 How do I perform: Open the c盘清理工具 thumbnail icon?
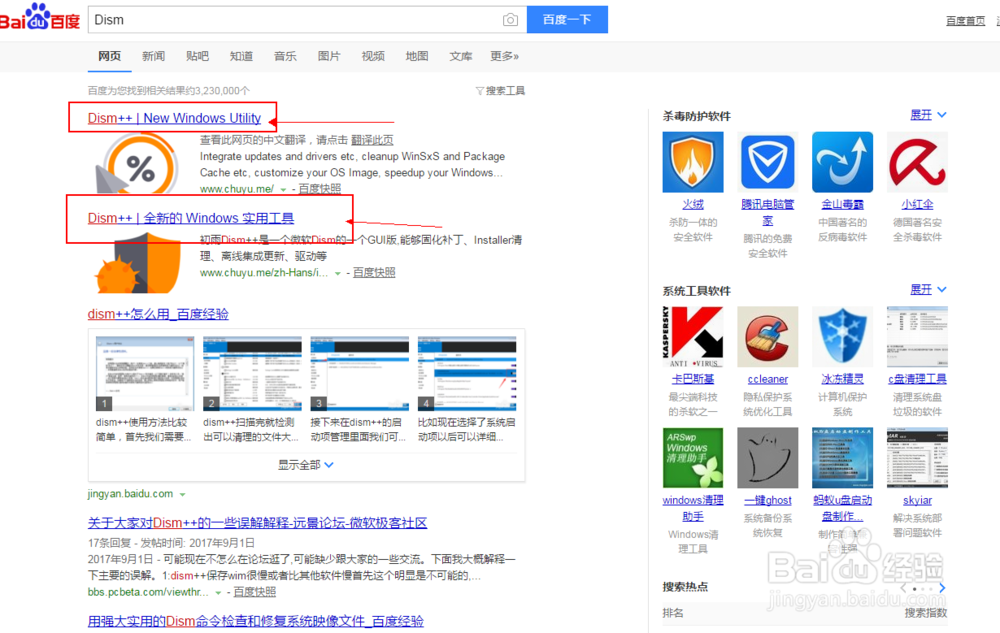tap(917, 337)
